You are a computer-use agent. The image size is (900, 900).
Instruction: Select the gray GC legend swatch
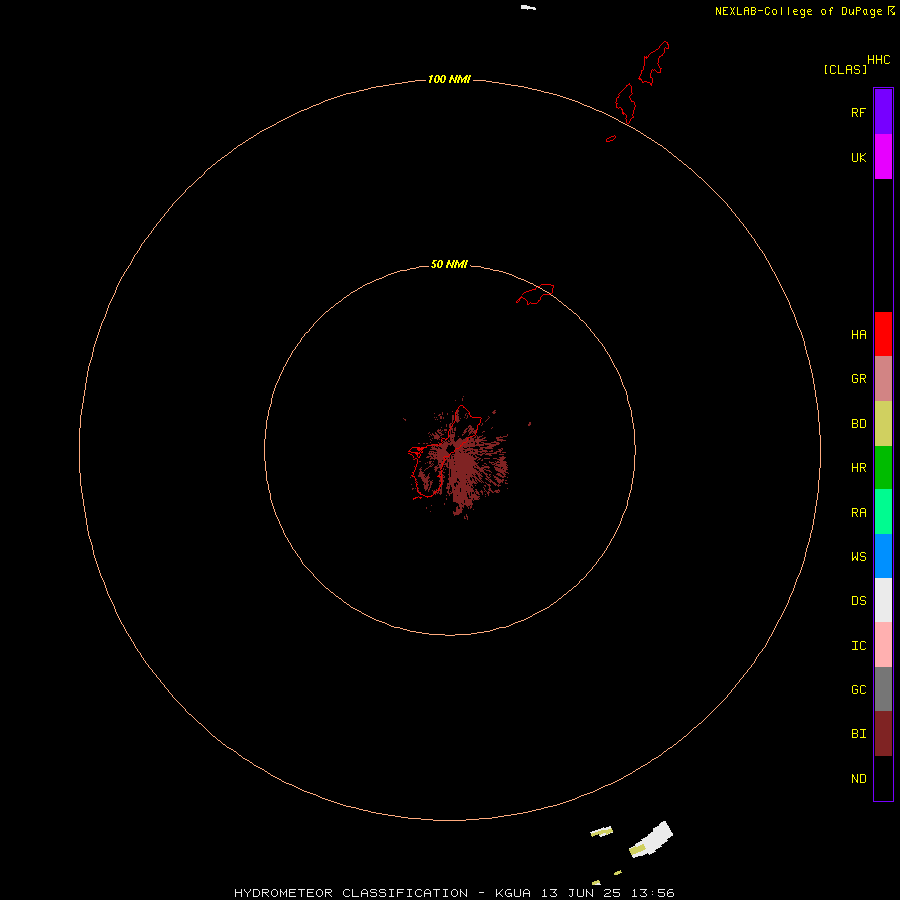click(x=883, y=689)
